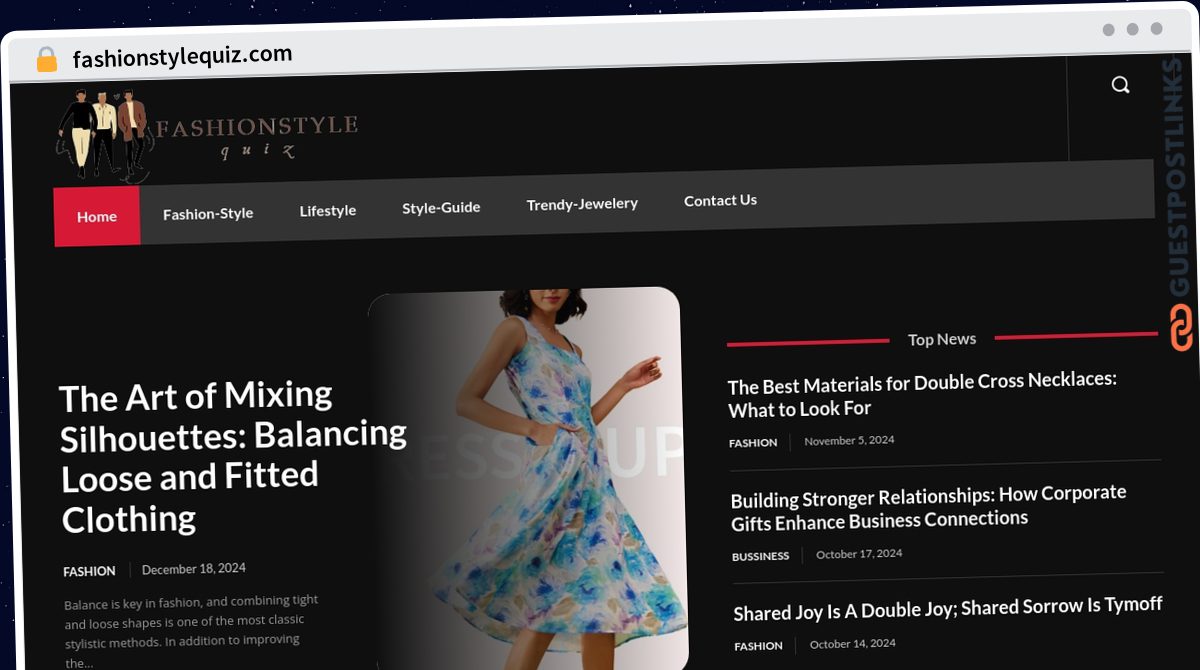The width and height of the screenshot is (1200, 670).
Task: Select Lifestyle in the navigation bar
Action: coord(327,210)
